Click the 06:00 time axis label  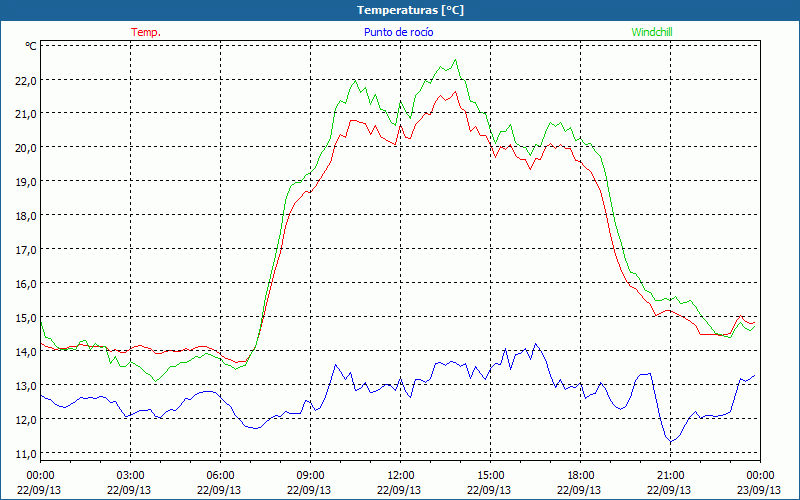tap(220, 476)
